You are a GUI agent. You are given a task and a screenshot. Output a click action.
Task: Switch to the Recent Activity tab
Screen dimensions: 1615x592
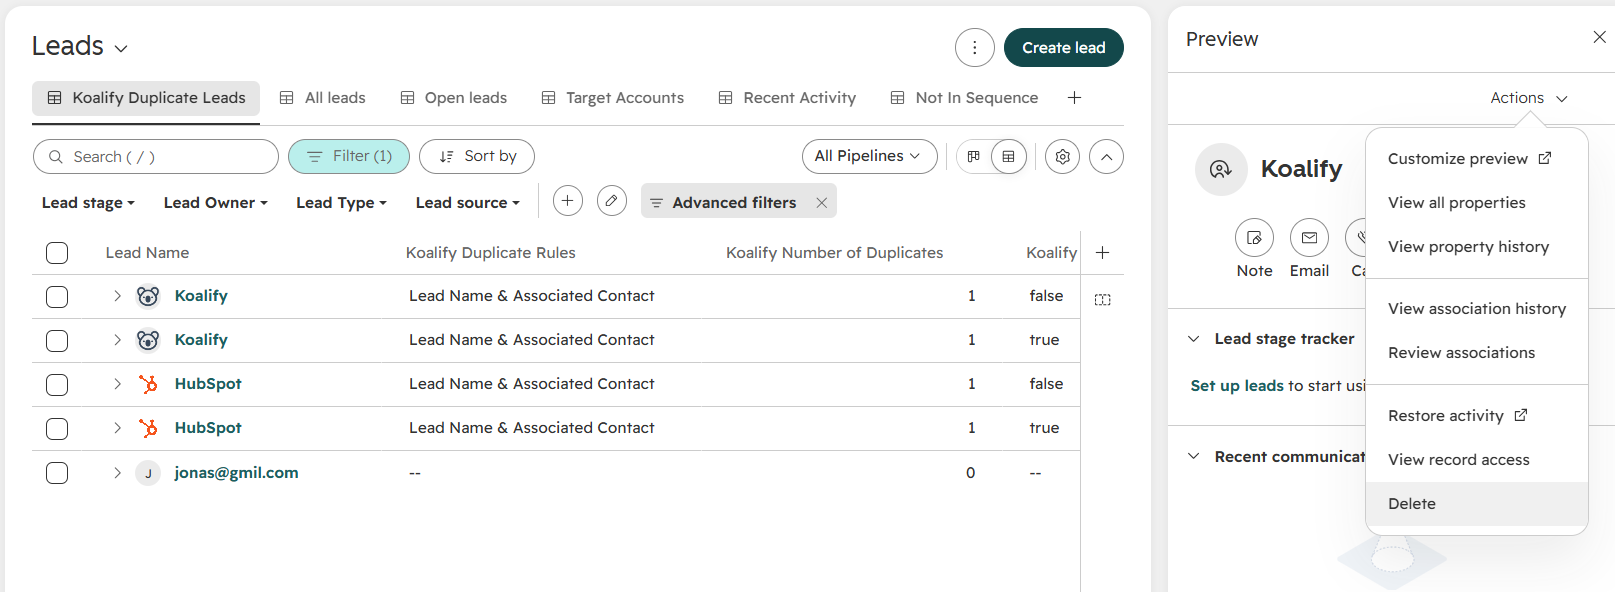(787, 98)
